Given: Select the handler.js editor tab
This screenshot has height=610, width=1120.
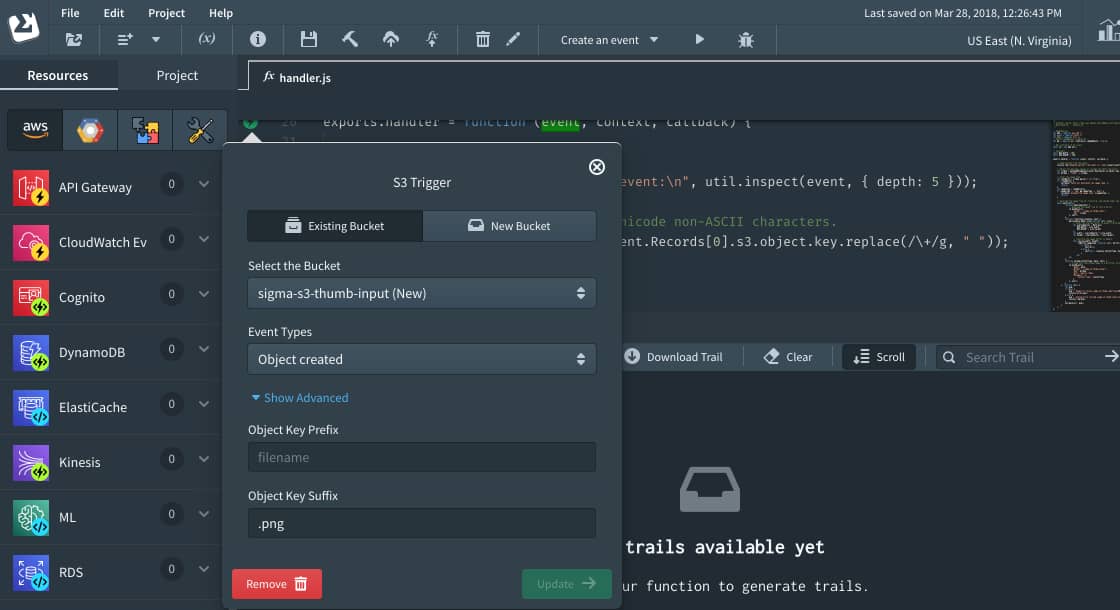Looking at the screenshot, I should (297, 77).
